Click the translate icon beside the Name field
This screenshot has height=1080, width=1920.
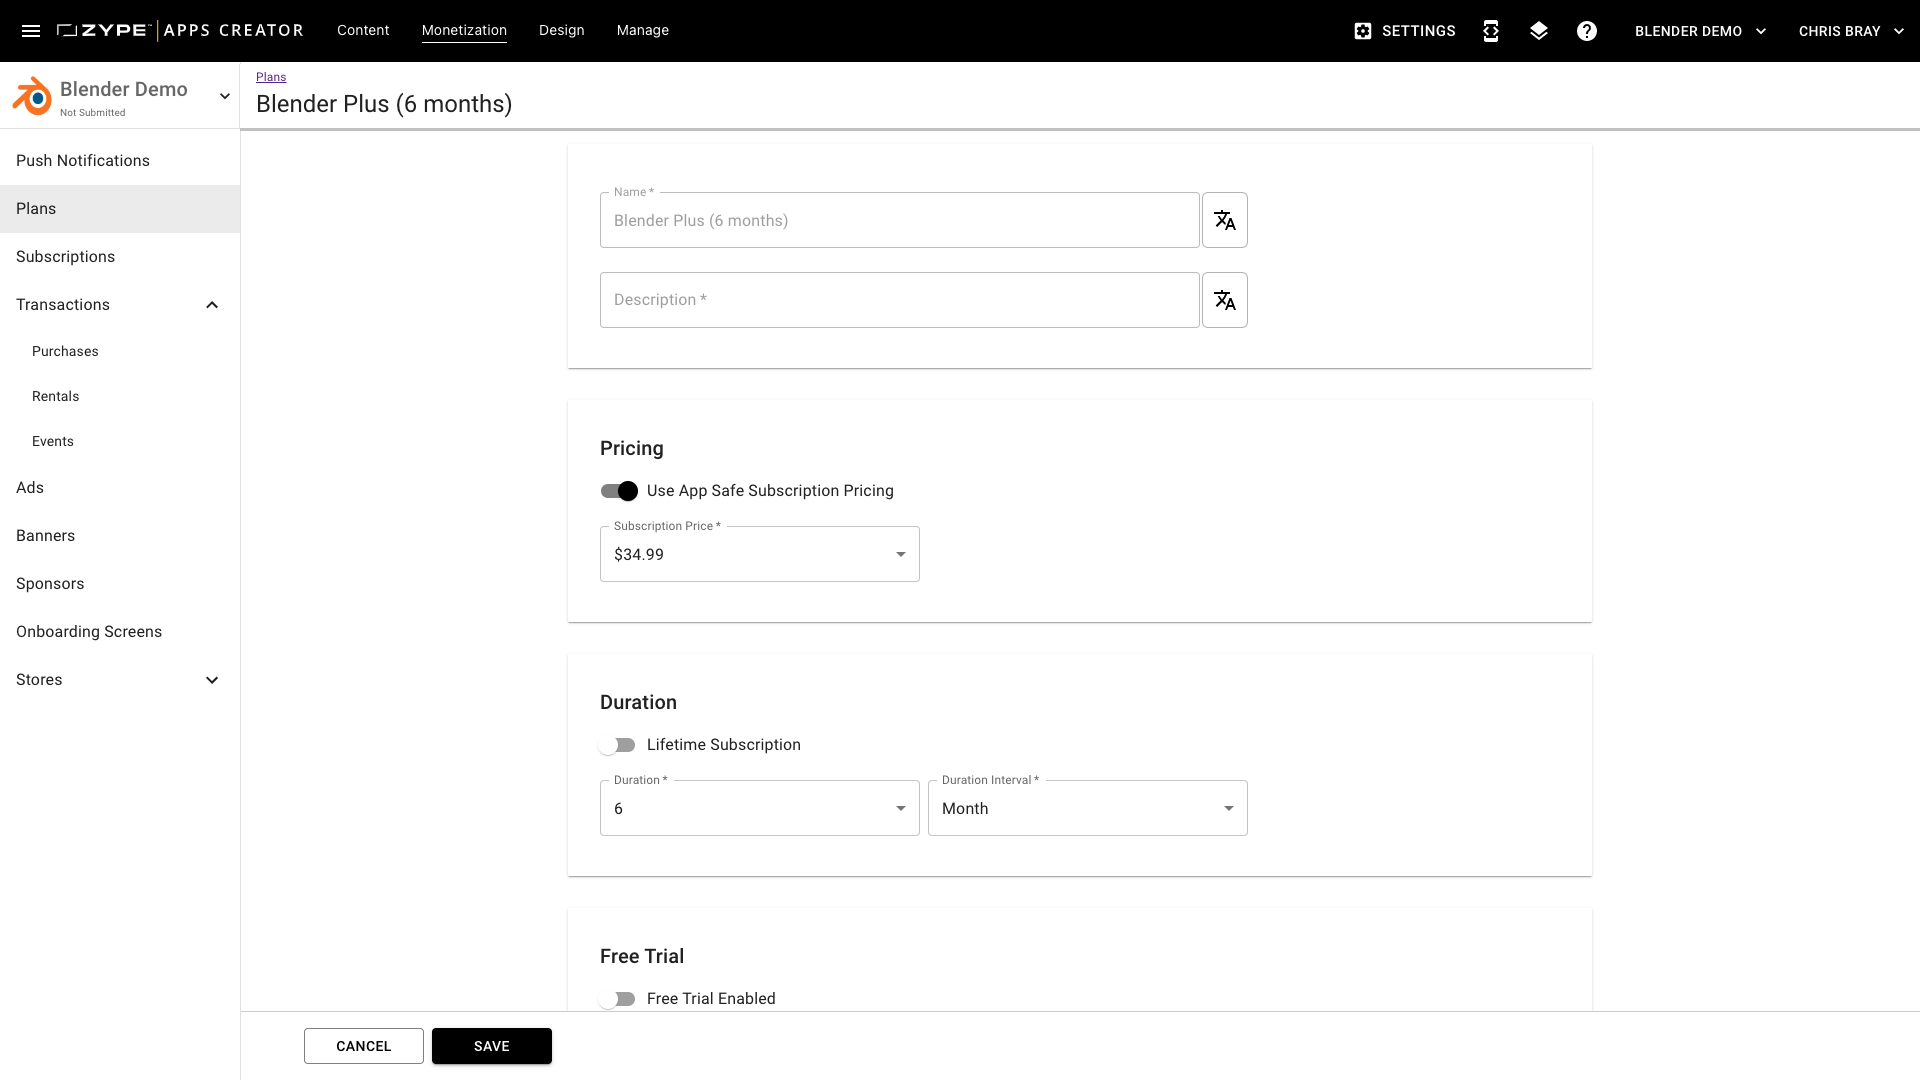(1224, 220)
